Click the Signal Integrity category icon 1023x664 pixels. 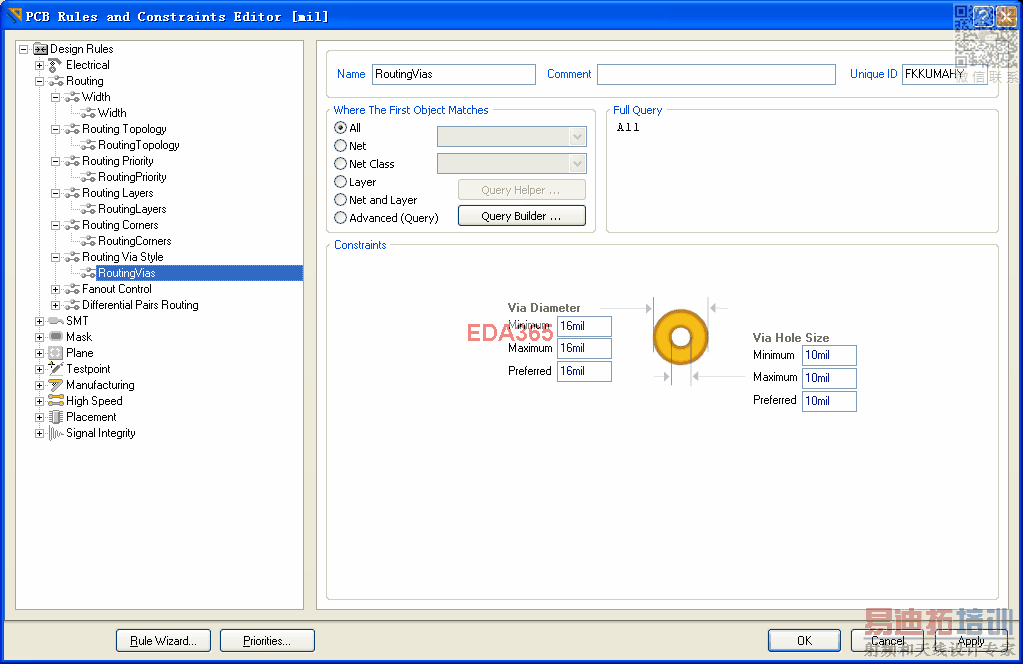(56, 433)
